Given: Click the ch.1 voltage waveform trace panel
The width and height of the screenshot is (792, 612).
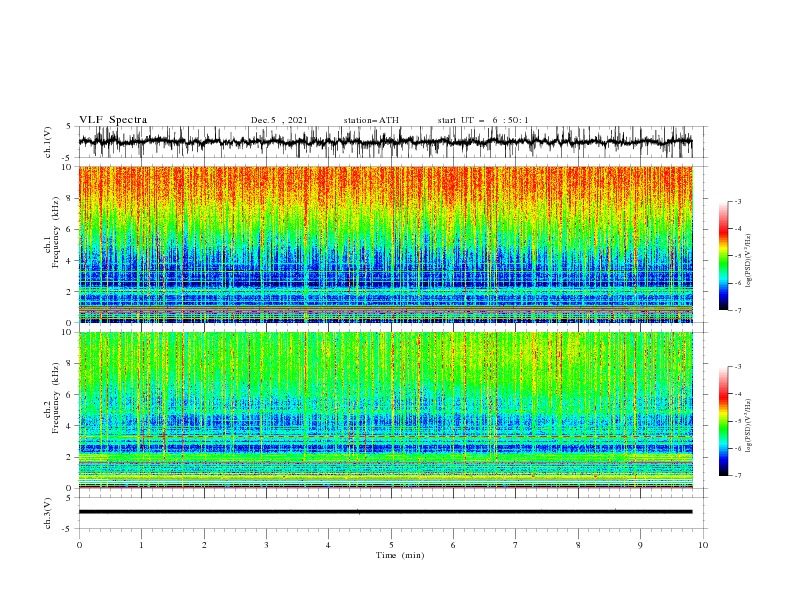Looking at the screenshot, I should [x=385, y=142].
